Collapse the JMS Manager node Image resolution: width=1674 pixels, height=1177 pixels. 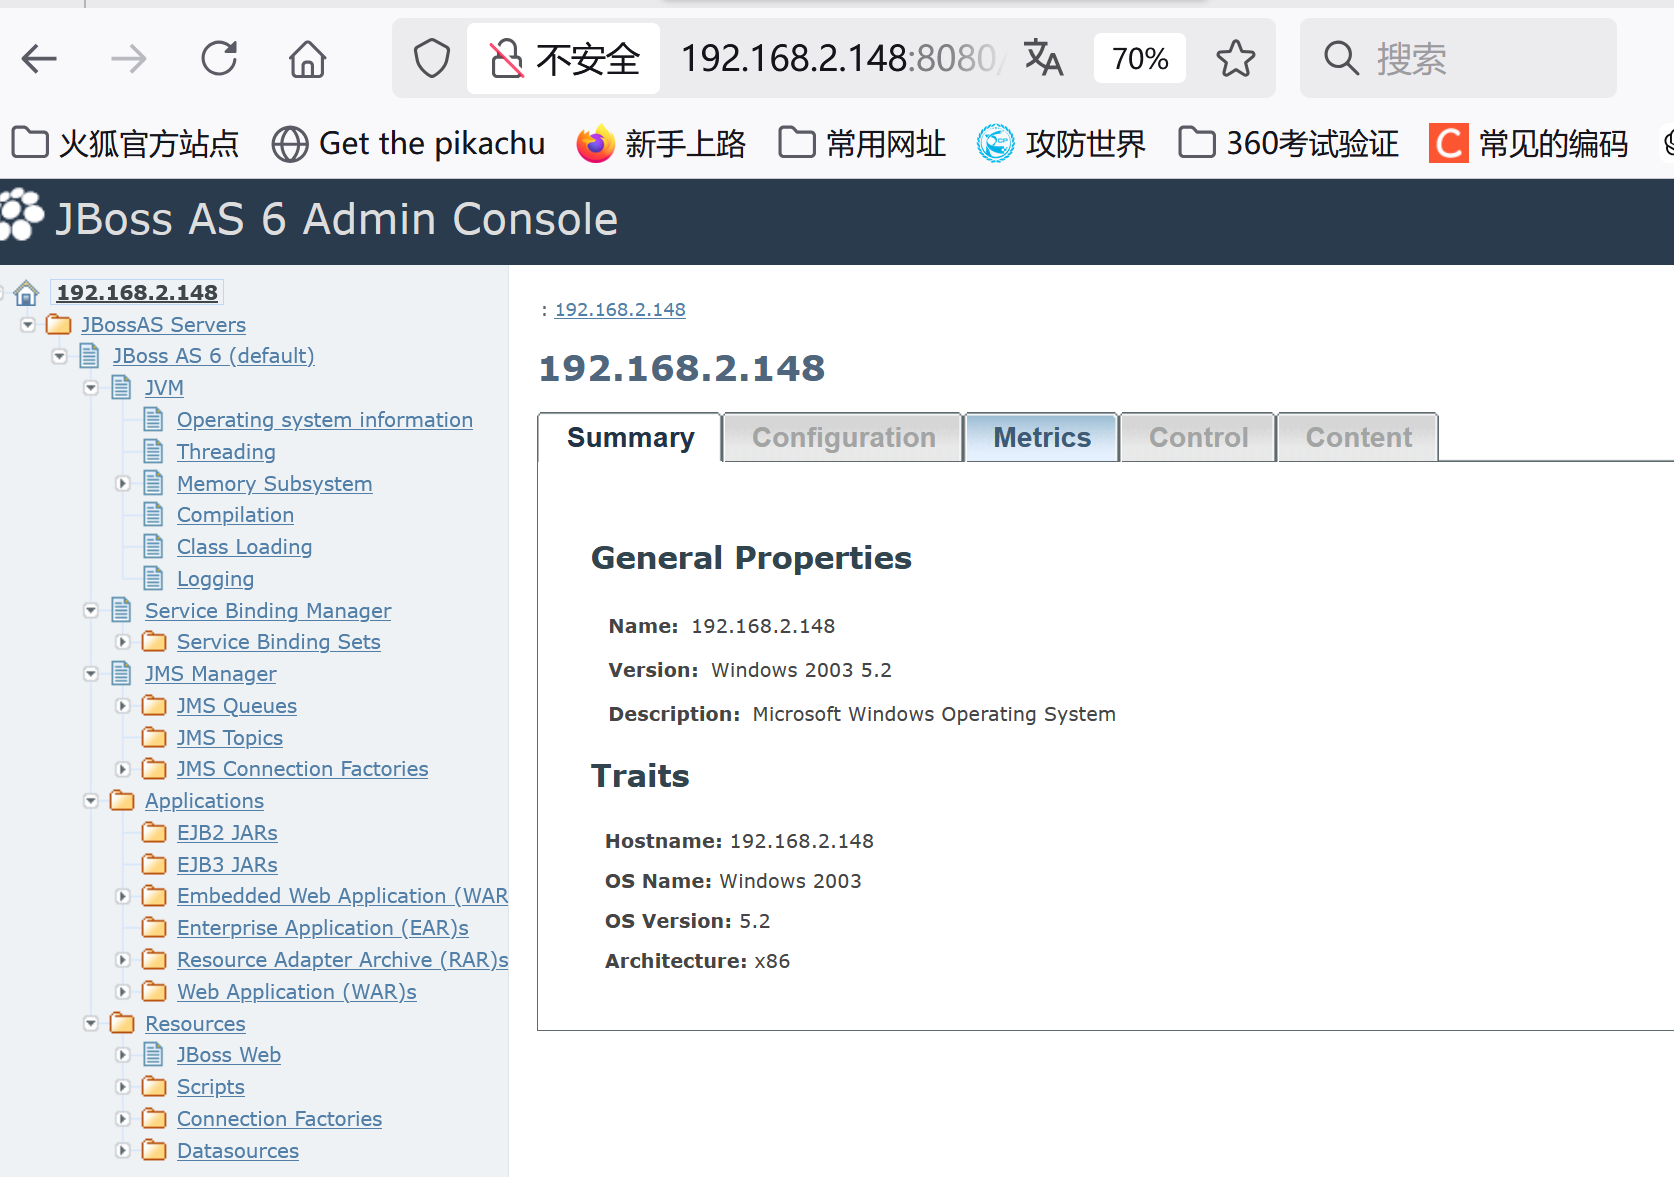tap(91, 674)
